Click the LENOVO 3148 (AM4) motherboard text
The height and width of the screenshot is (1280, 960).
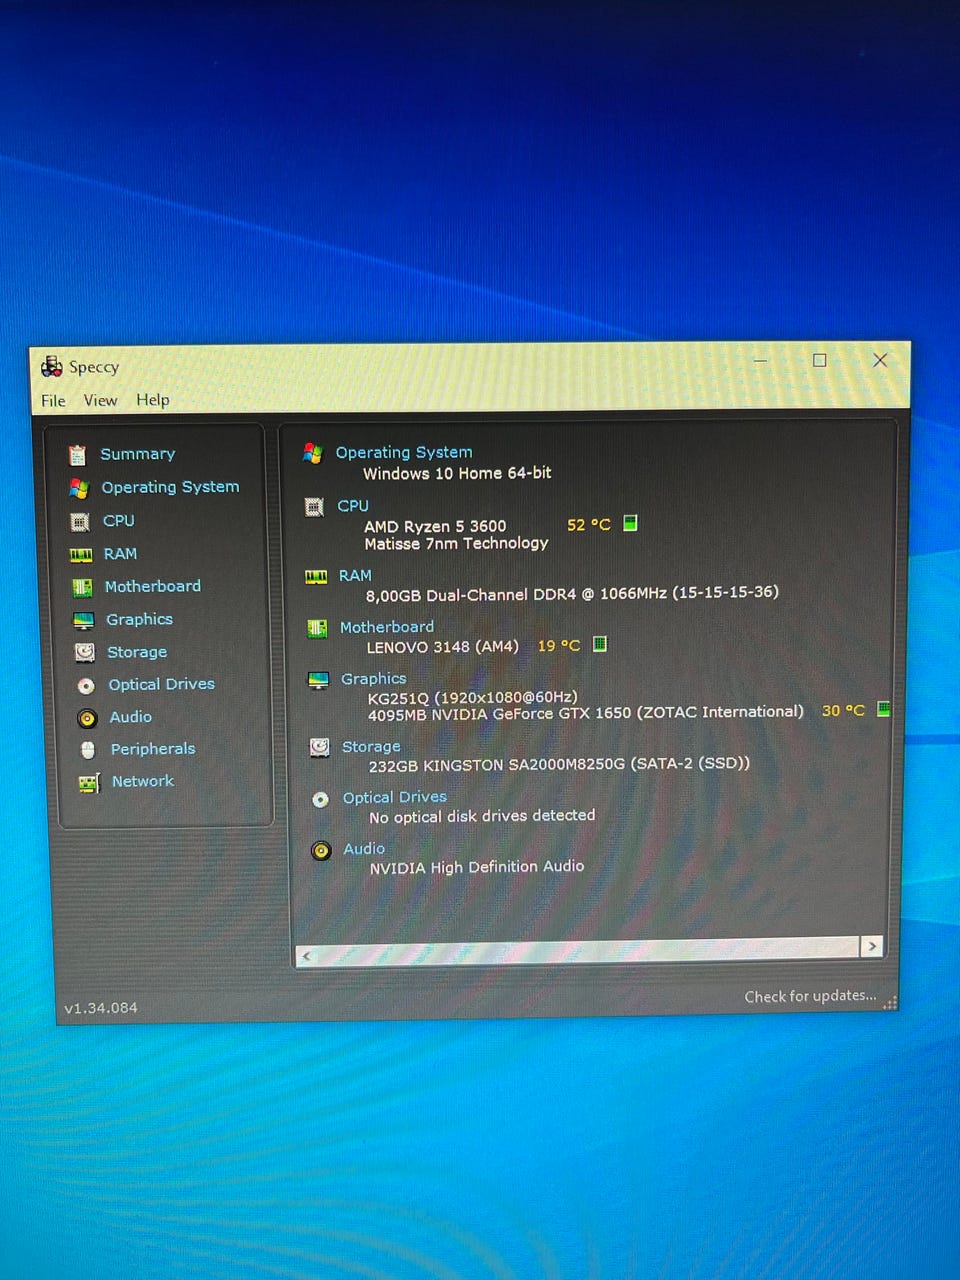[x=443, y=647]
